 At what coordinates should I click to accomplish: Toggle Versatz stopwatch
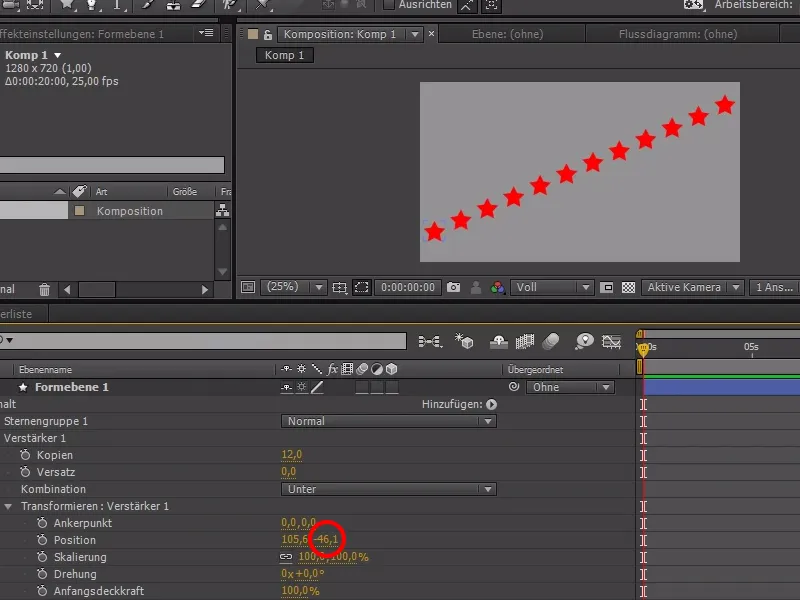pyautogui.click(x=25, y=471)
